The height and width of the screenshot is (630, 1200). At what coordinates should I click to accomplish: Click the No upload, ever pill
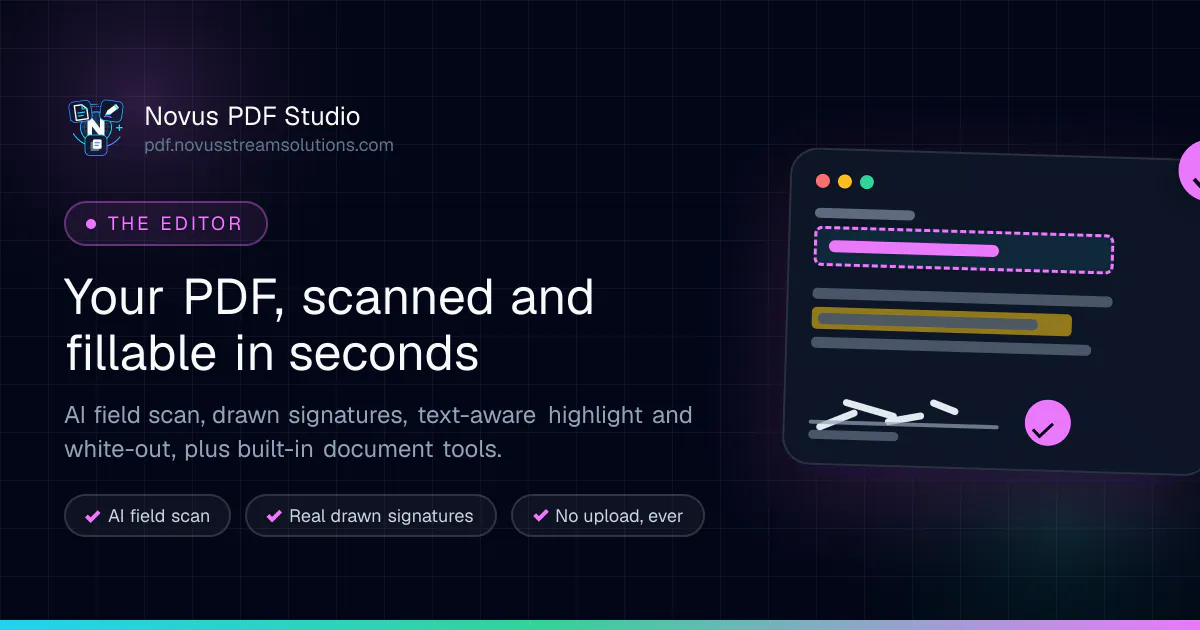608,516
